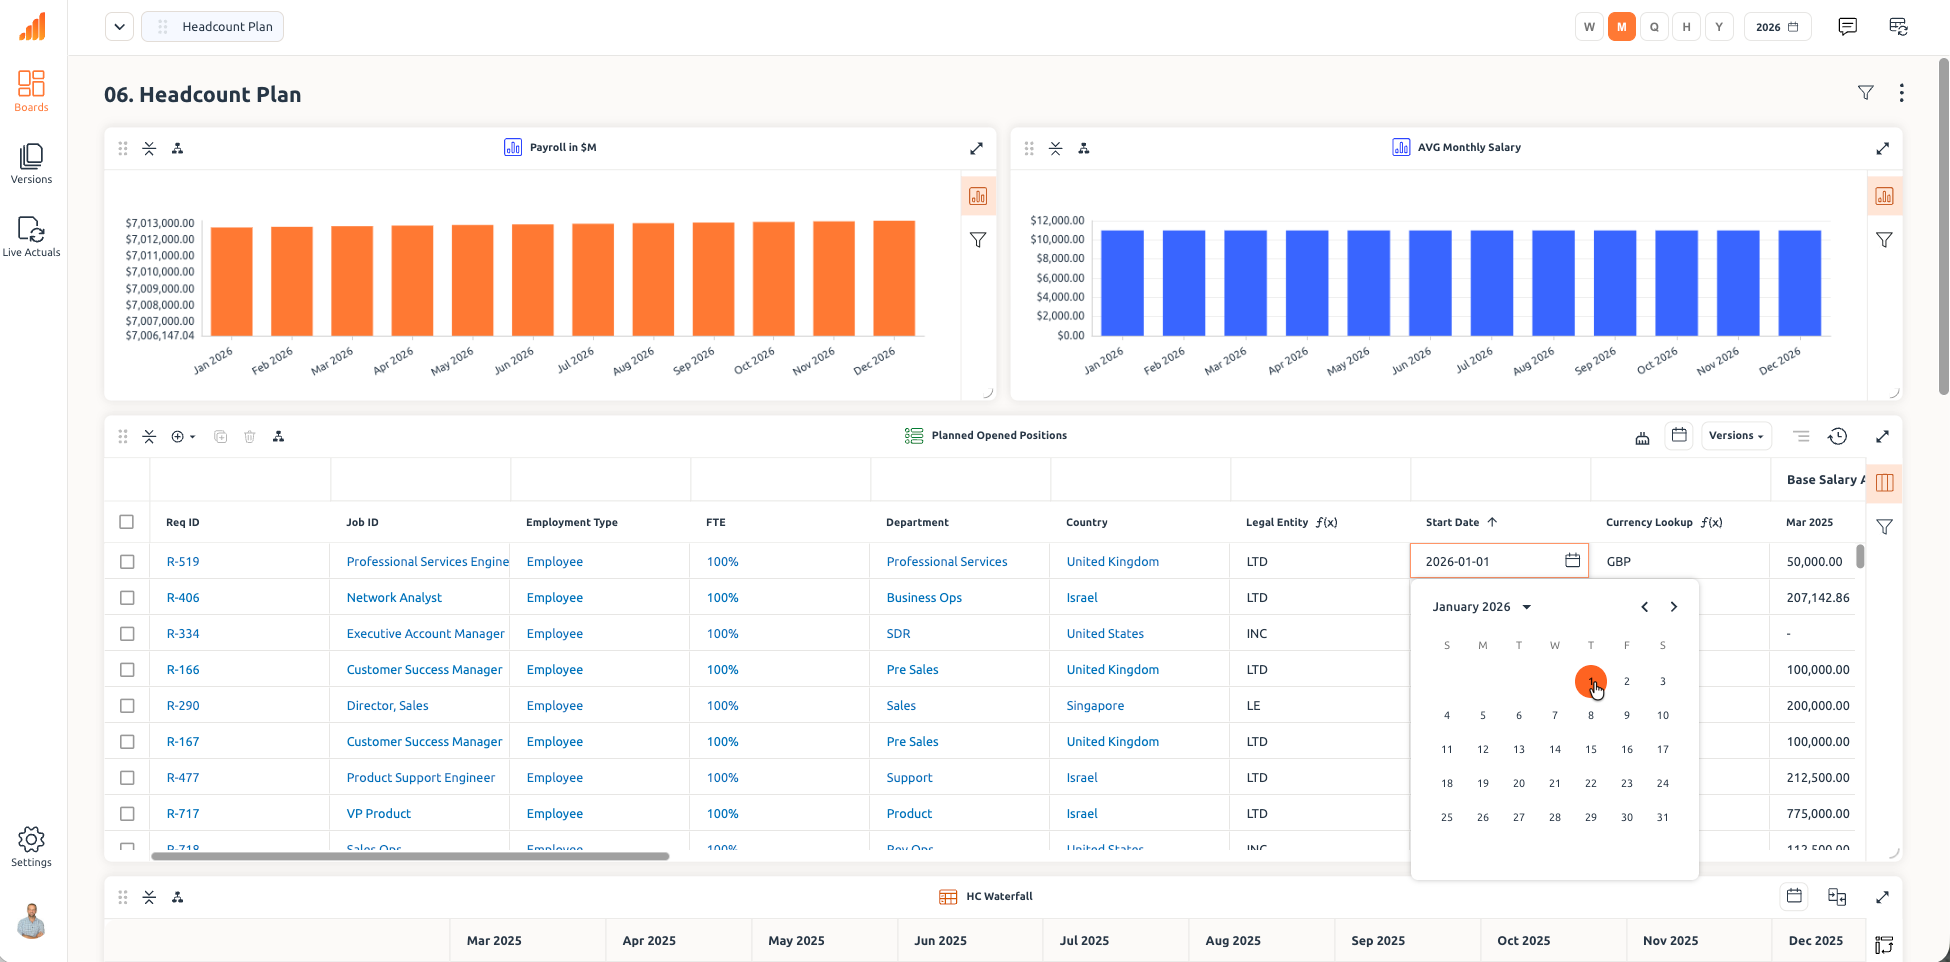Open the Versions dropdown in table toolbar
The height and width of the screenshot is (962, 1950).
(1736, 435)
